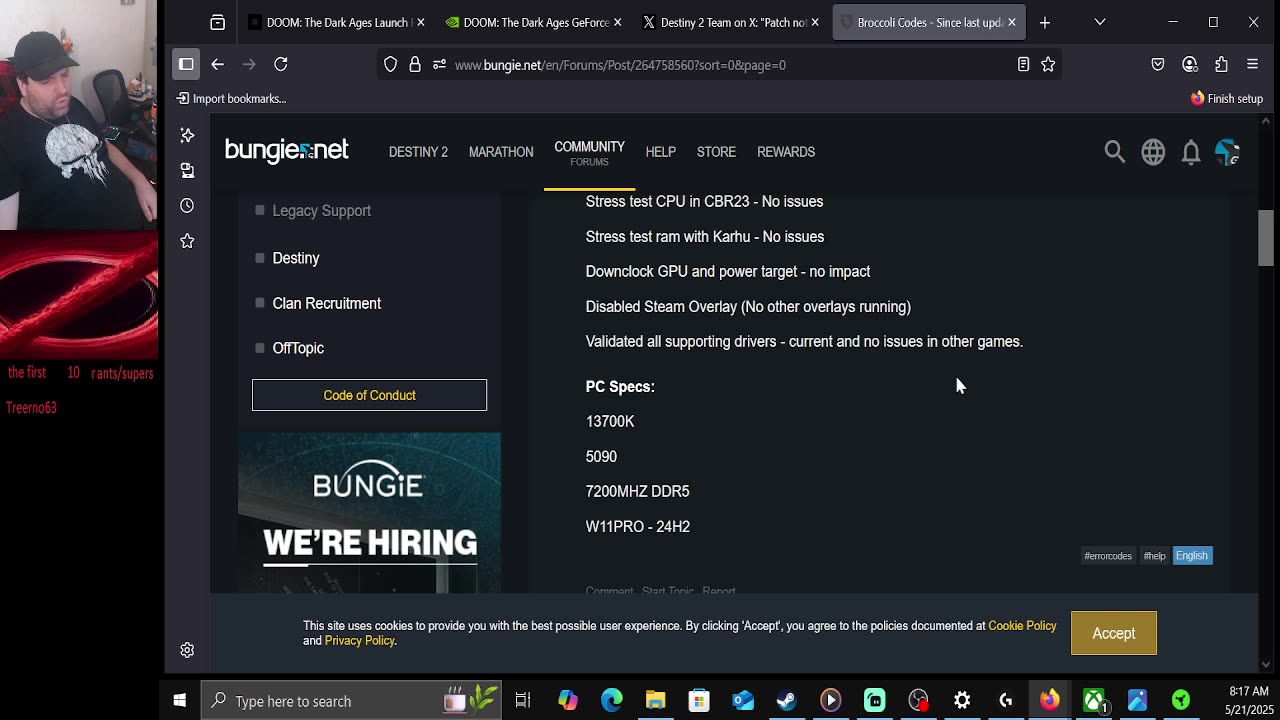Toggle reader view for the page
Viewport: 1280px width, 720px height.
tap(1023, 64)
